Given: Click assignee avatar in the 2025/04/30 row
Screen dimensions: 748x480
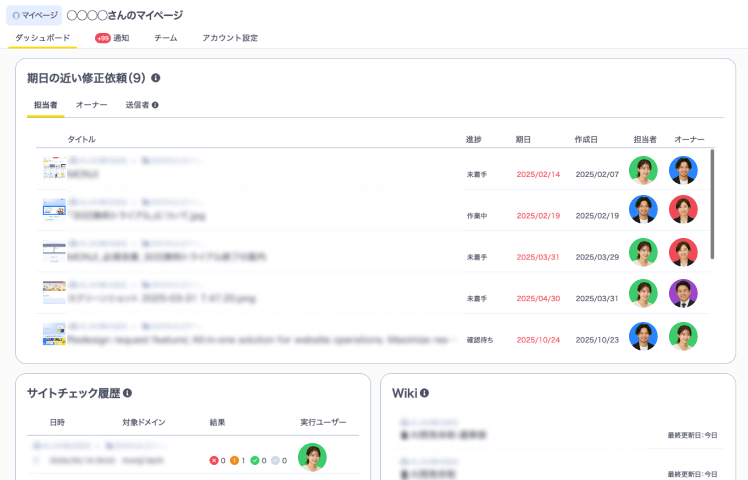Looking at the screenshot, I should coord(643,293).
